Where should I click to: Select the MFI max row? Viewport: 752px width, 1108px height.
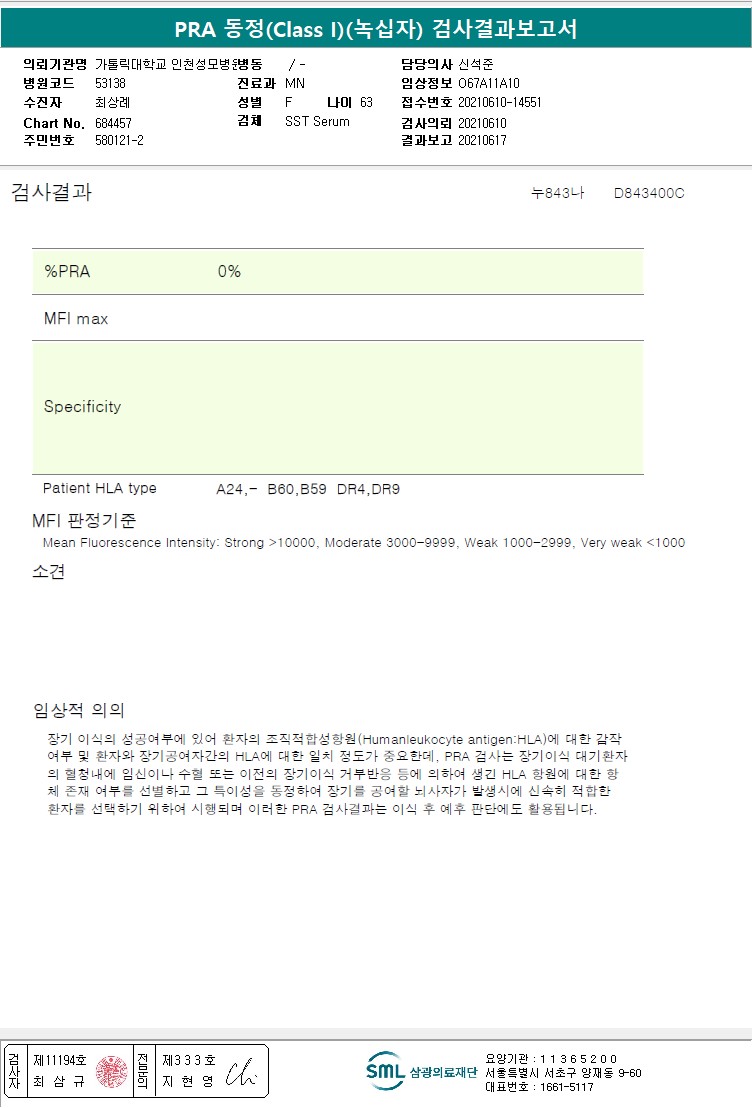(x=338, y=318)
